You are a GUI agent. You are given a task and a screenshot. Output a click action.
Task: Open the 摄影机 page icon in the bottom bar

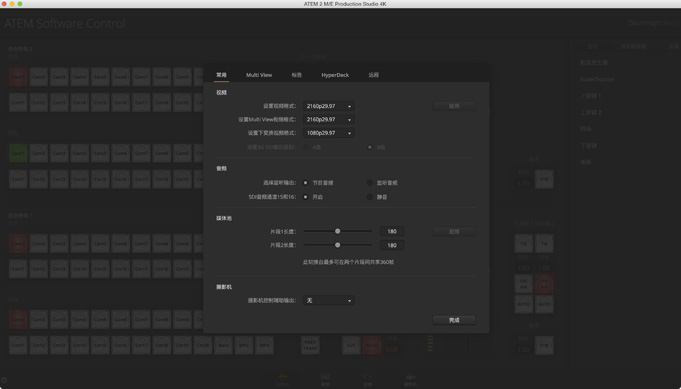[x=410, y=380]
